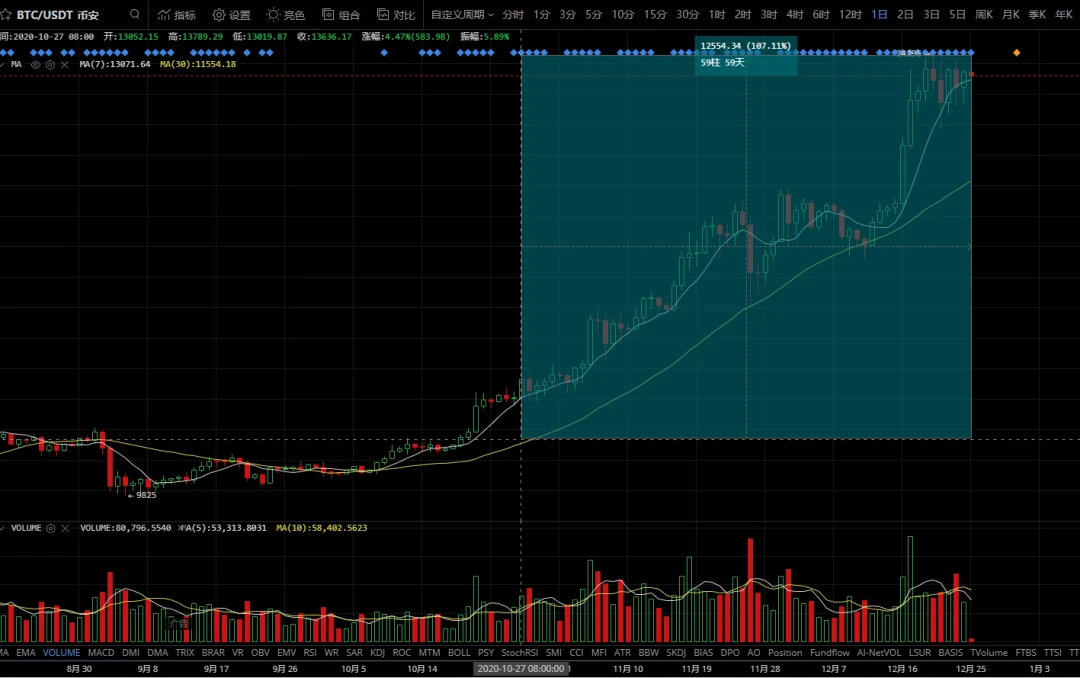Switch to 季K quarterly candles
The height and width of the screenshot is (678, 1080).
pyautogui.click(x=1037, y=14)
